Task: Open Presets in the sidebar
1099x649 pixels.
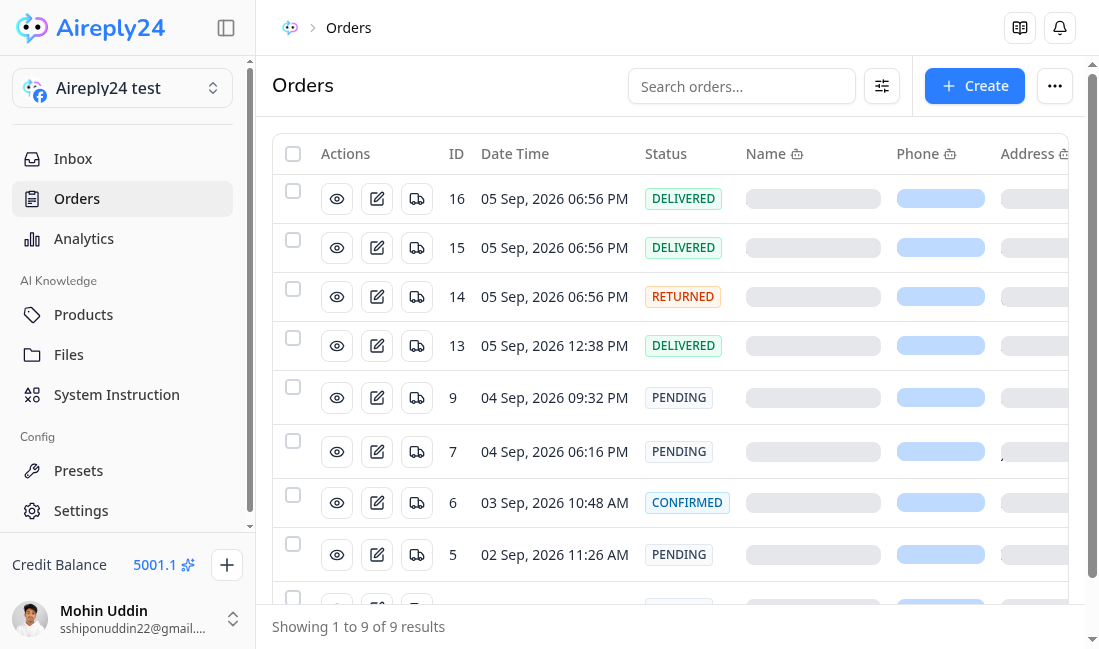Action: tap(122, 471)
